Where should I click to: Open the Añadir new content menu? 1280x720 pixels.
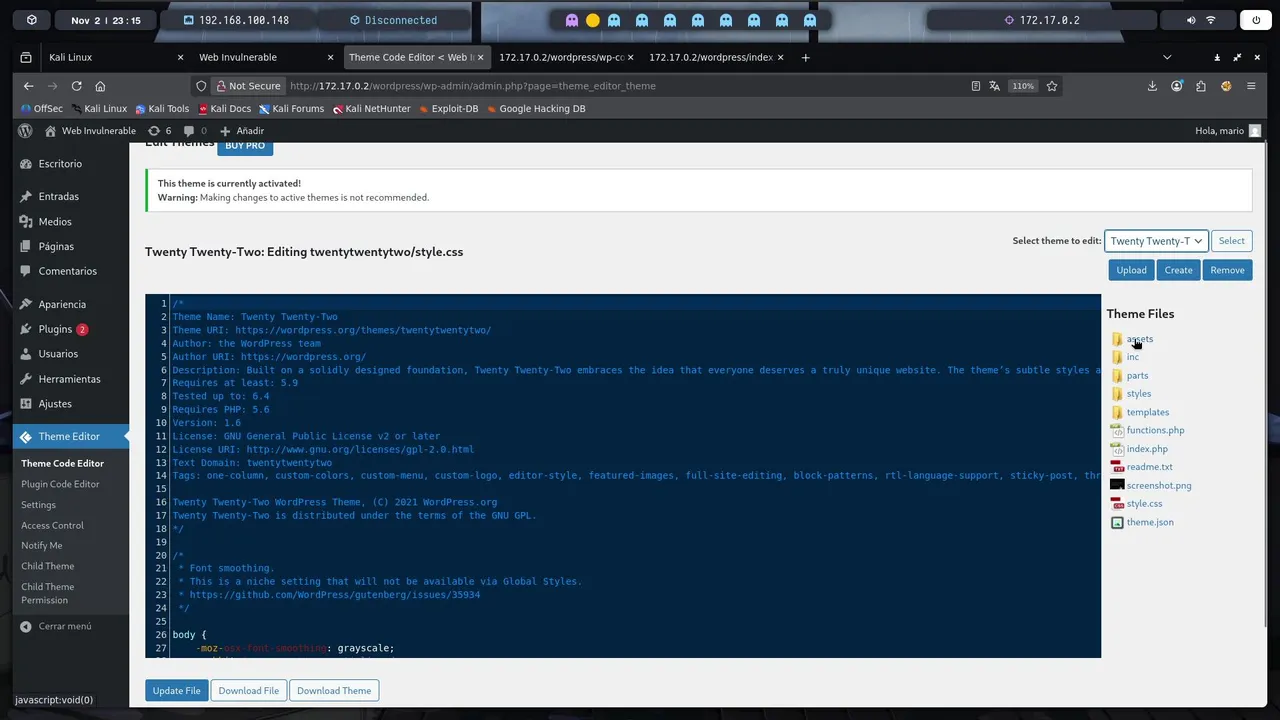click(242, 131)
